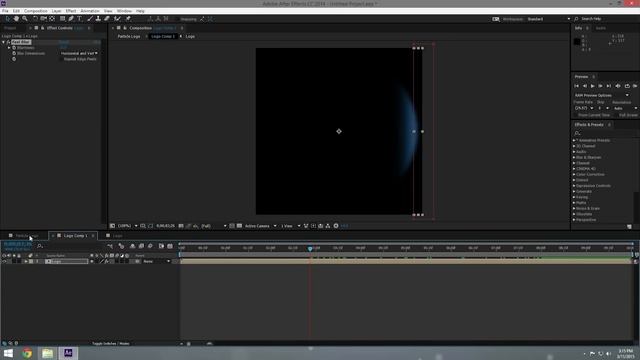
Task: Click the current time indicator marker
Action: (310, 248)
